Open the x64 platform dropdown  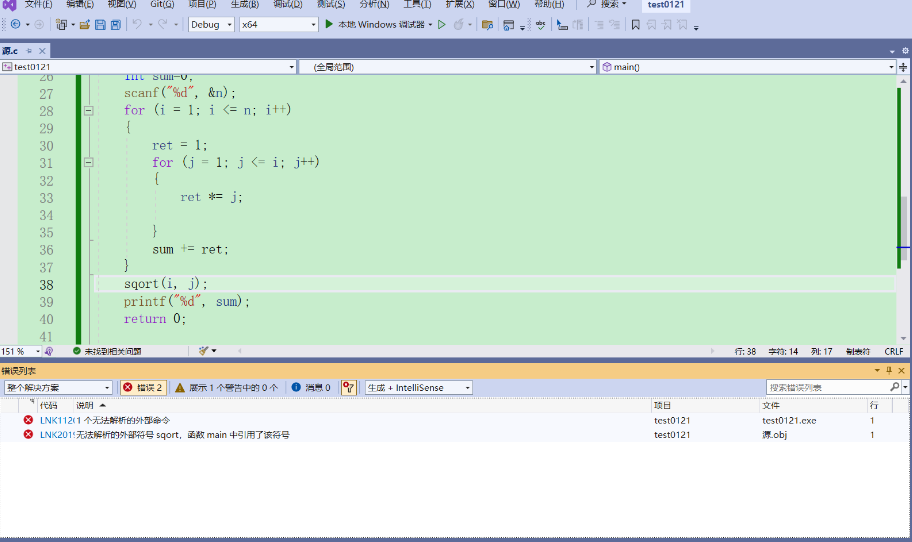coord(279,24)
